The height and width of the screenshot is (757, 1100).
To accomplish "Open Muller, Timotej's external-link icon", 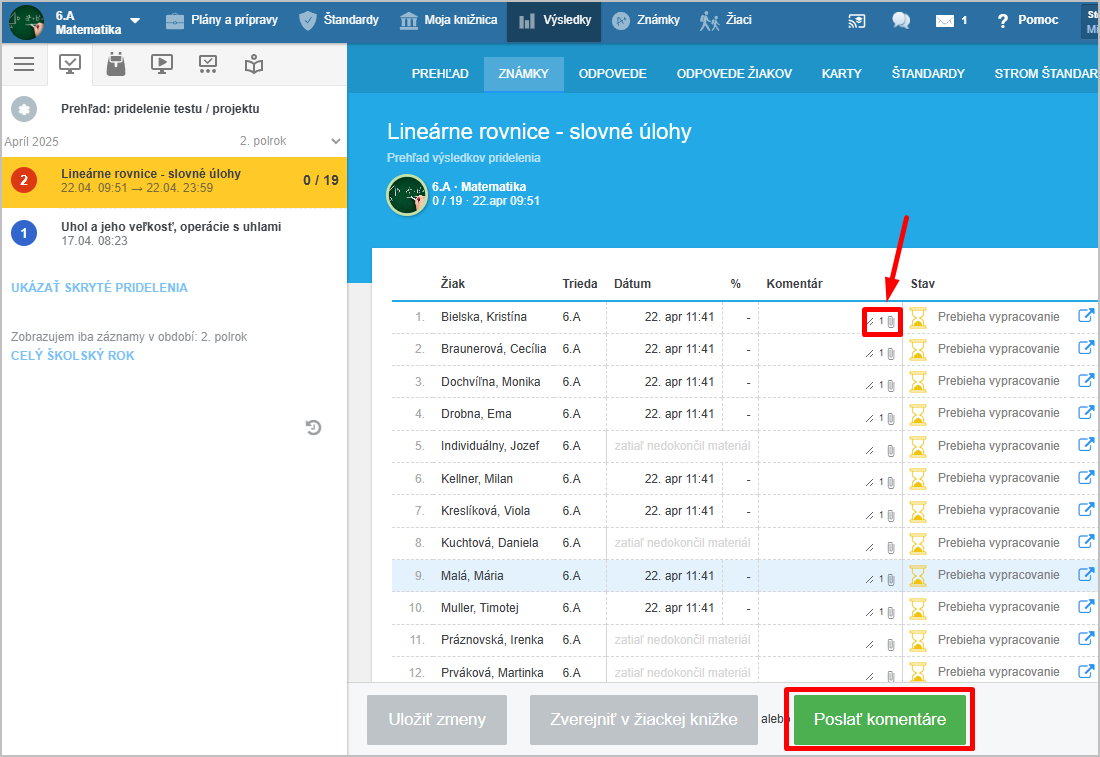I will pos(1086,606).
